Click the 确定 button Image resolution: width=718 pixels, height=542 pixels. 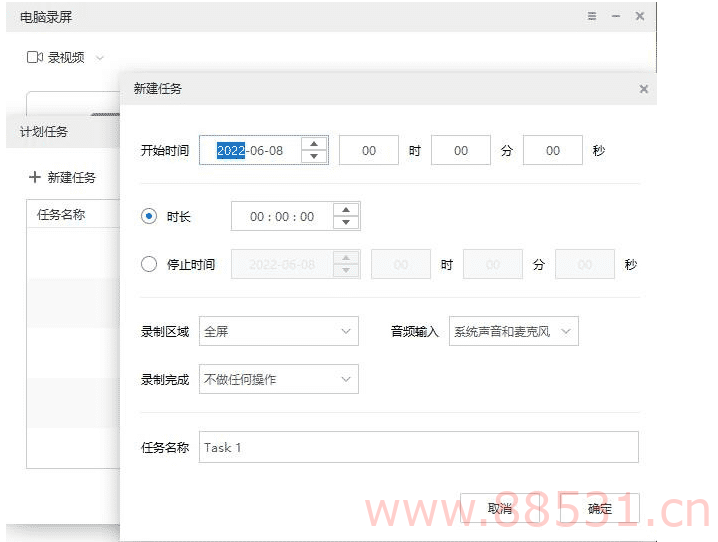tap(599, 508)
